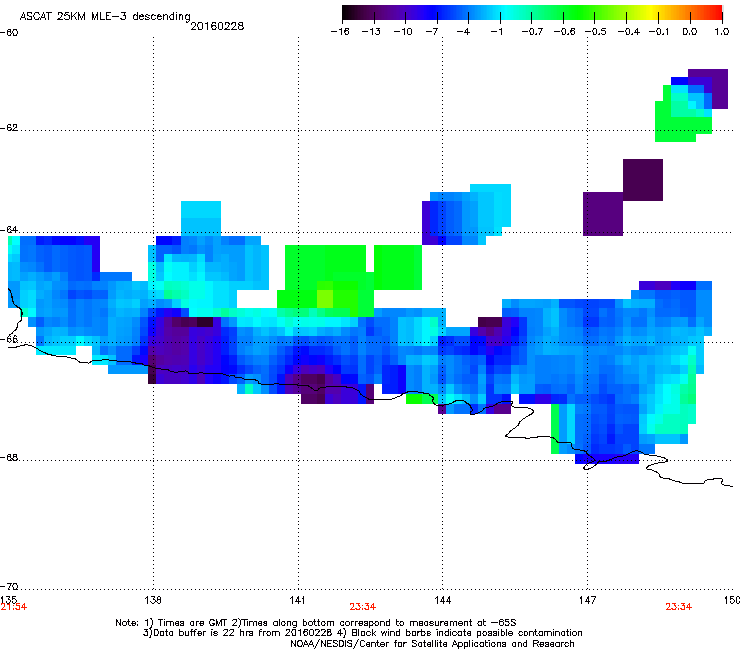Click the -1 label on the color scale

pos(496,32)
